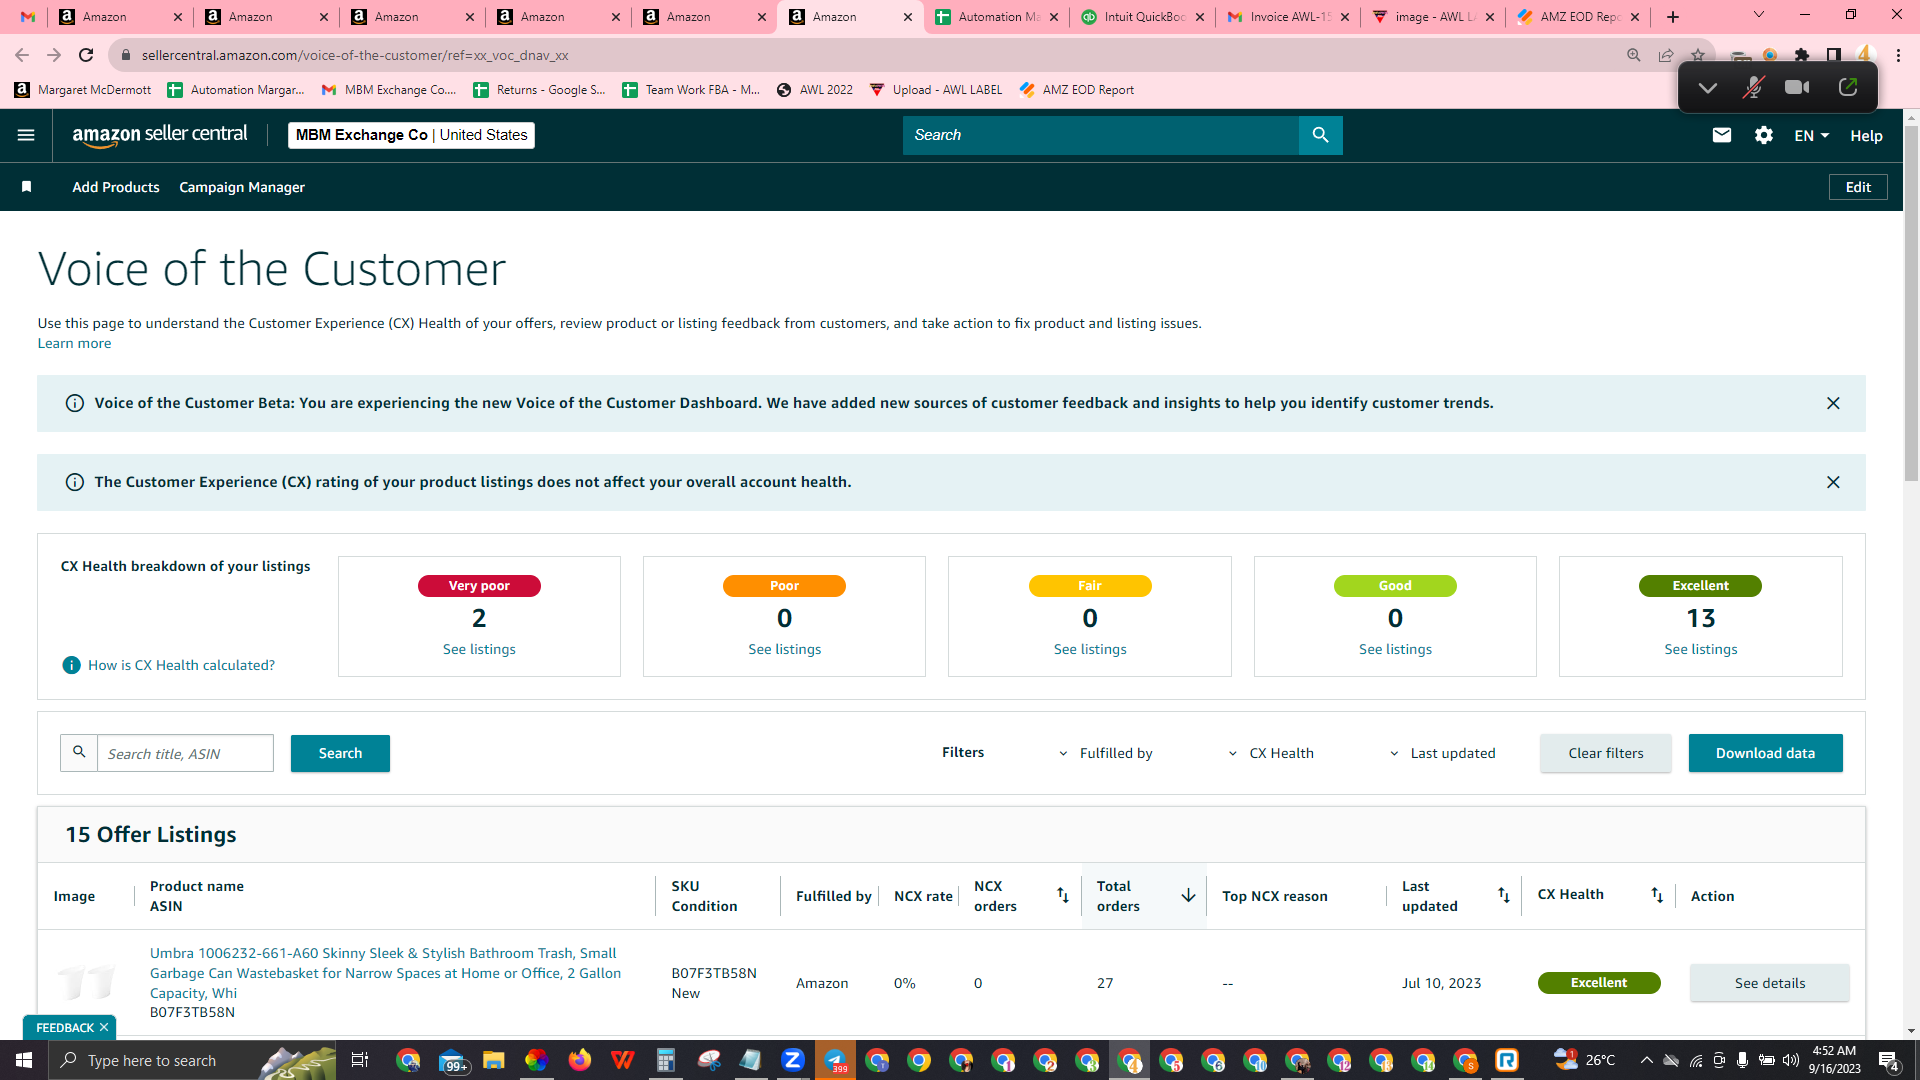This screenshot has width=1920, height=1080.
Task: Go back in the browser
Action: click(22, 55)
